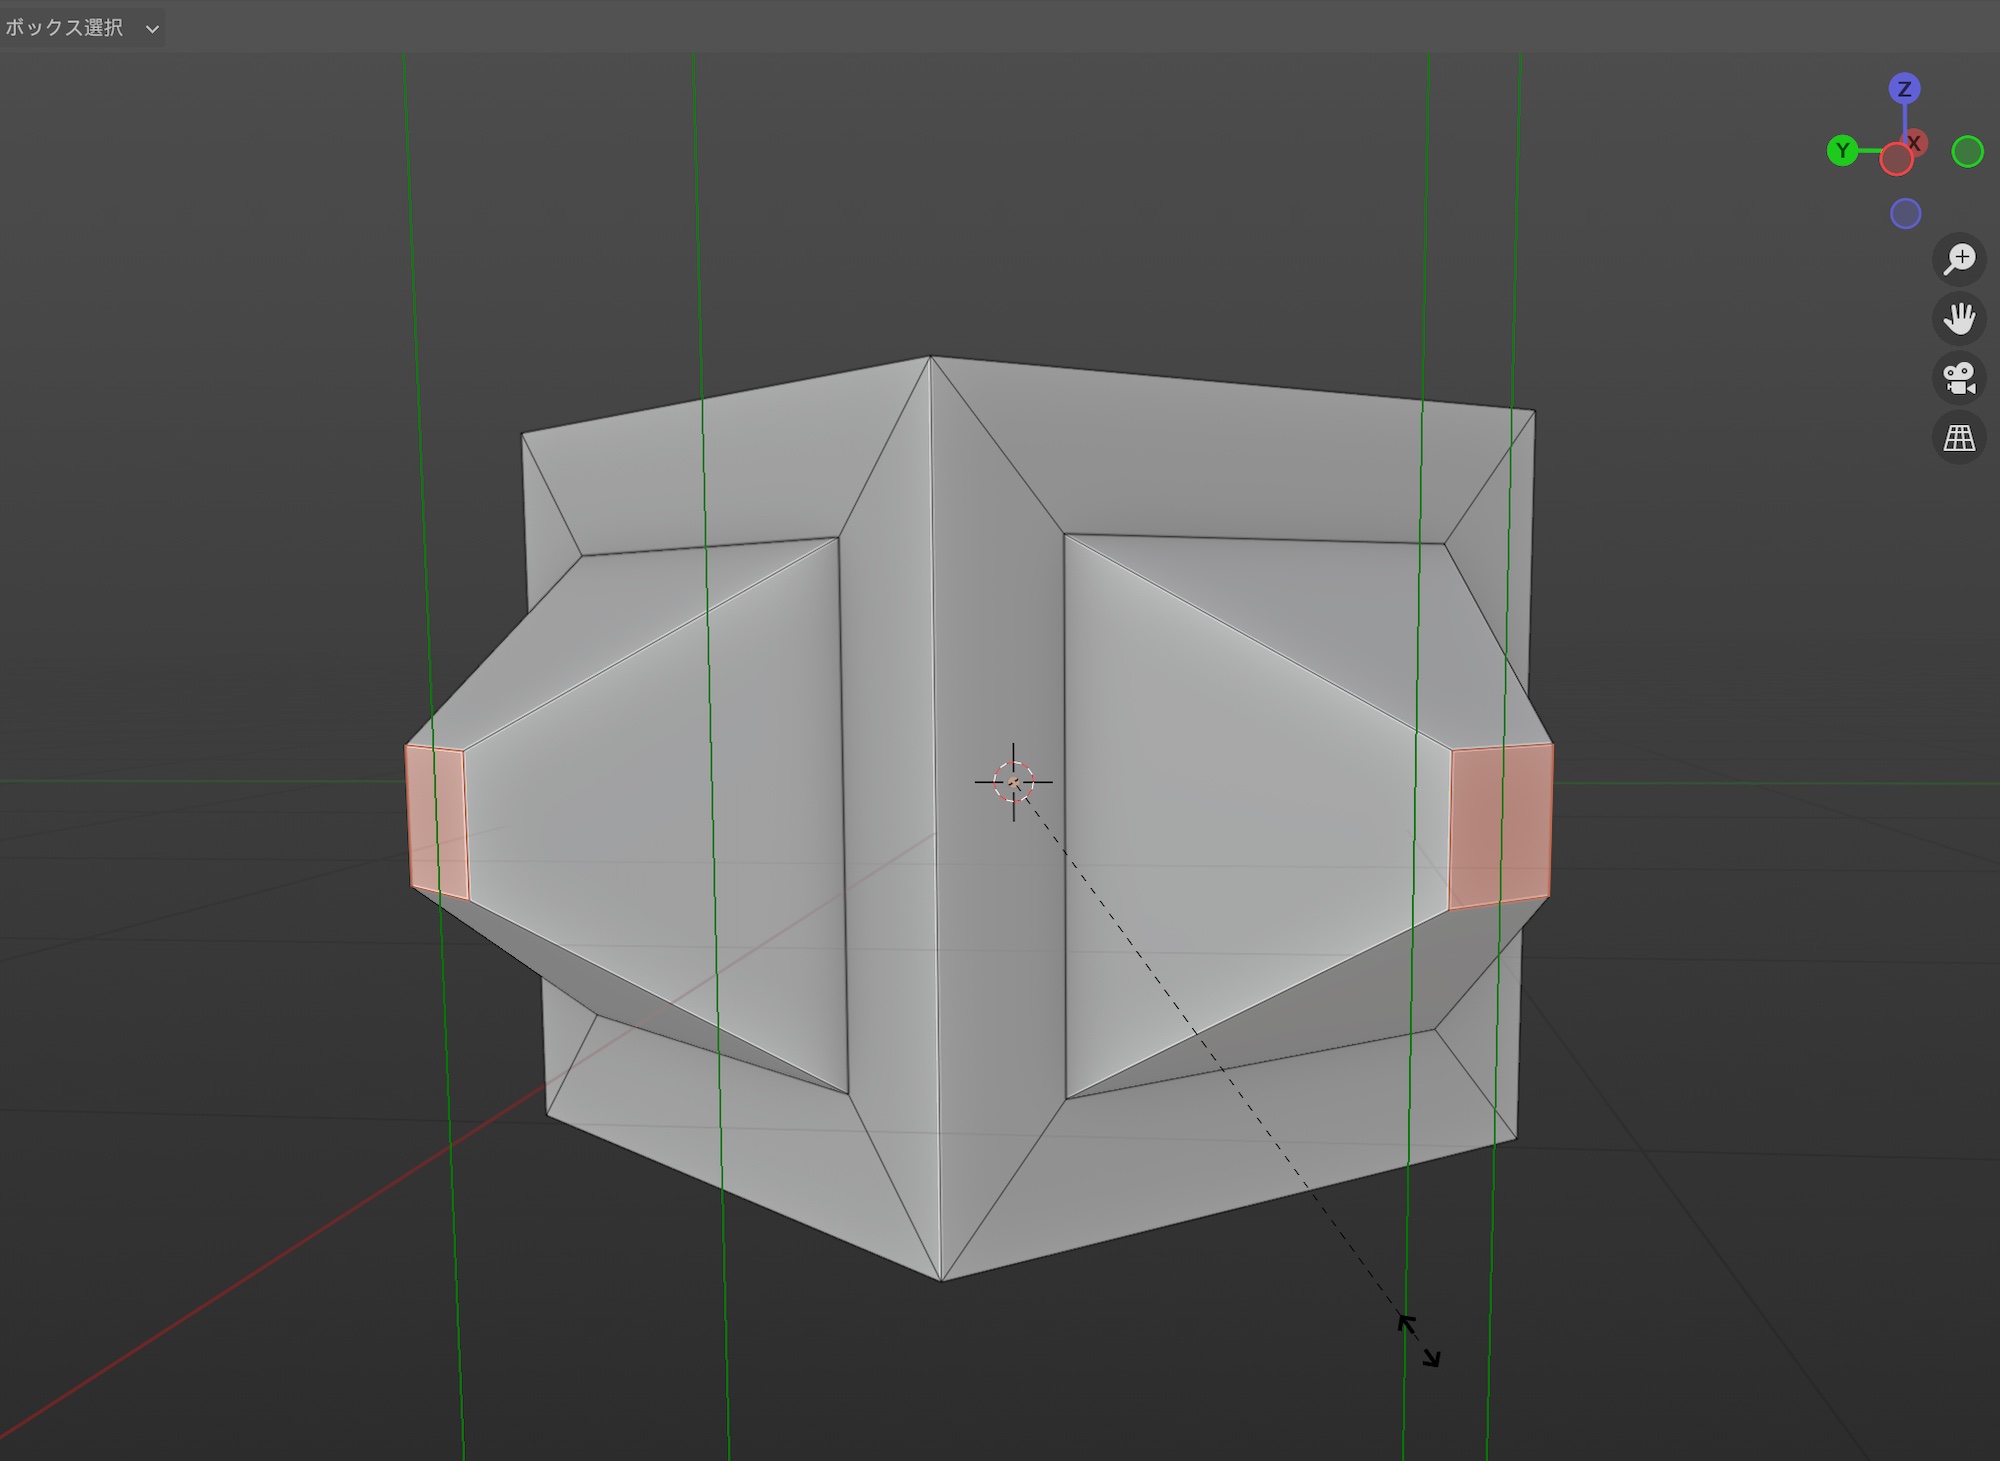Toggle camera view with the camera icon
This screenshot has width=2000, height=1461.
click(1959, 378)
